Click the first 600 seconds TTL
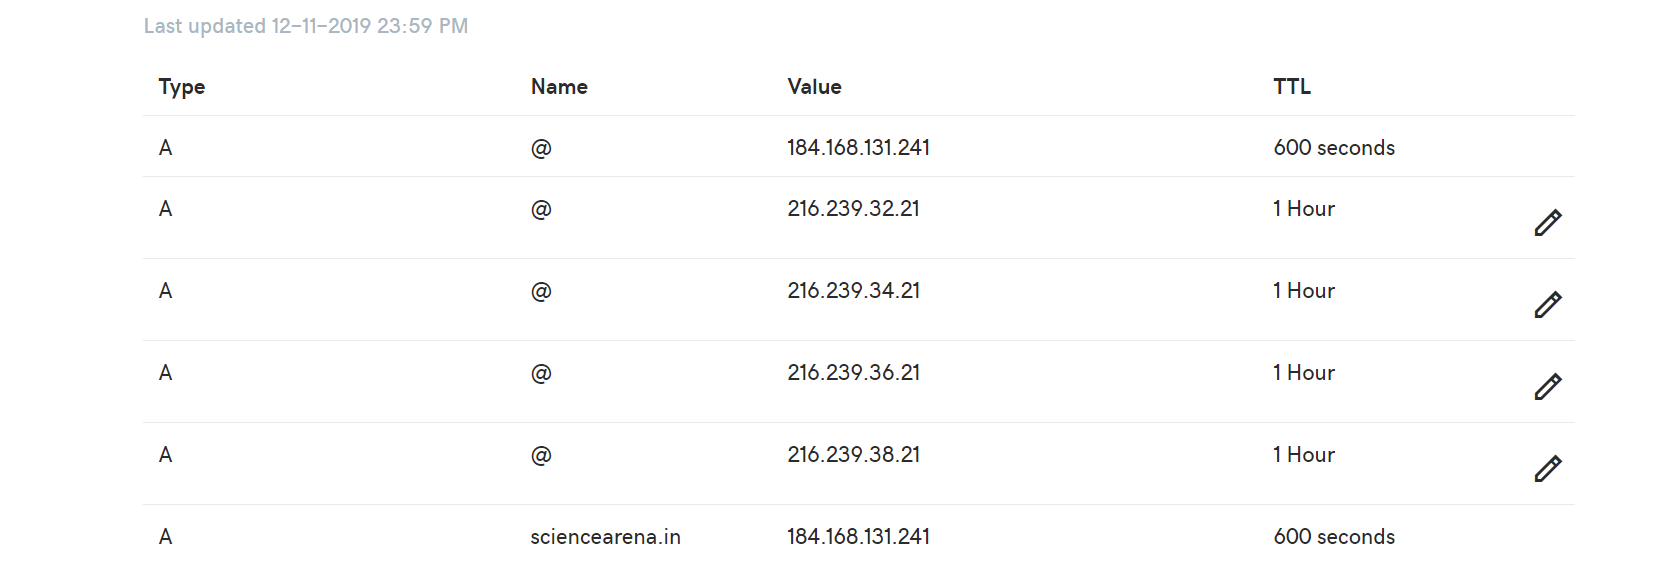The image size is (1673, 565). tap(1334, 148)
